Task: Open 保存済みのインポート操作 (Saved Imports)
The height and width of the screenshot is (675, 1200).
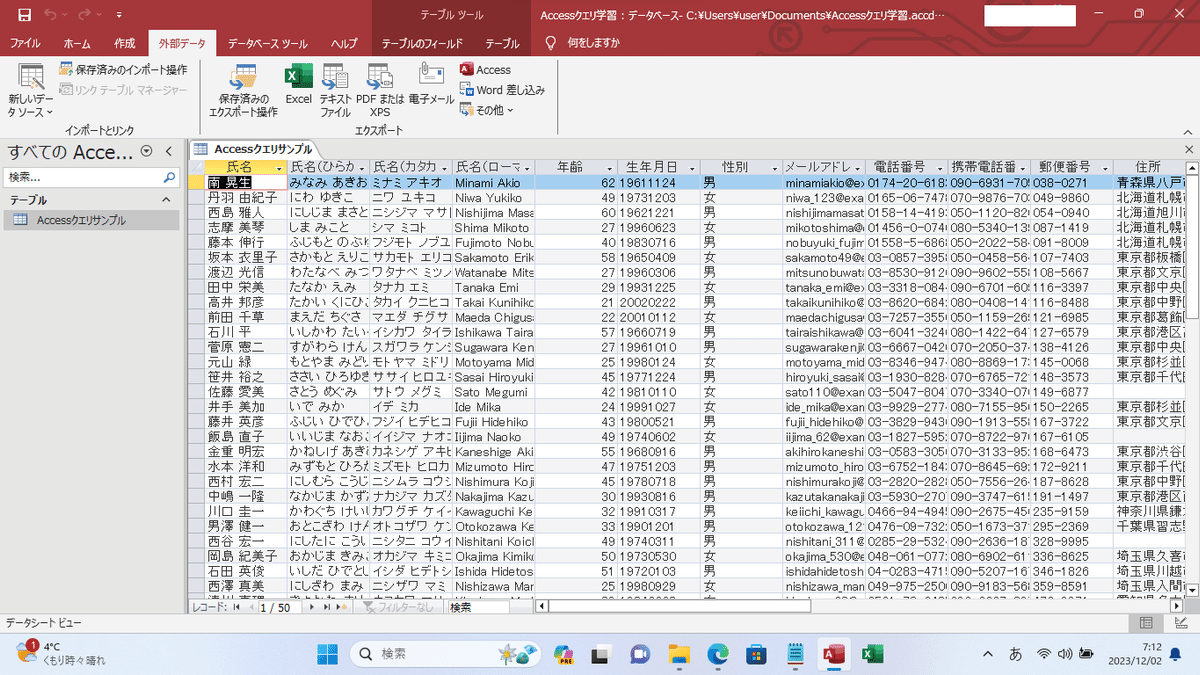Action: pyautogui.click(x=123, y=70)
